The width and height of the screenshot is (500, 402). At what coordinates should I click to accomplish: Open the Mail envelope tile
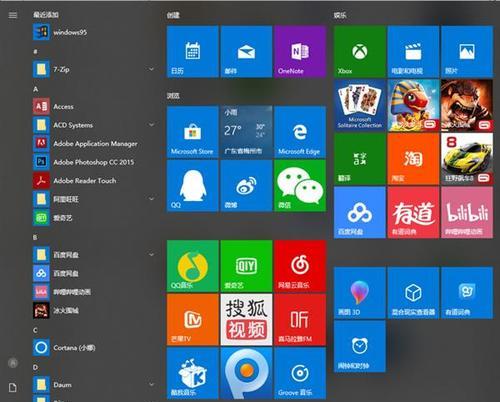tap(246, 51)
